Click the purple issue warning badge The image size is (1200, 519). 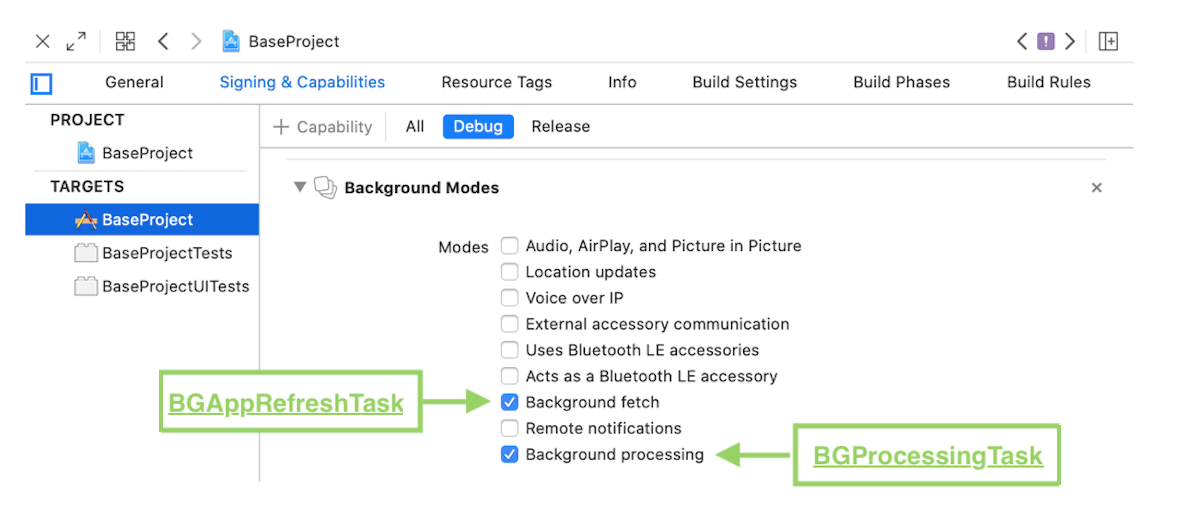coord(1046,41)
